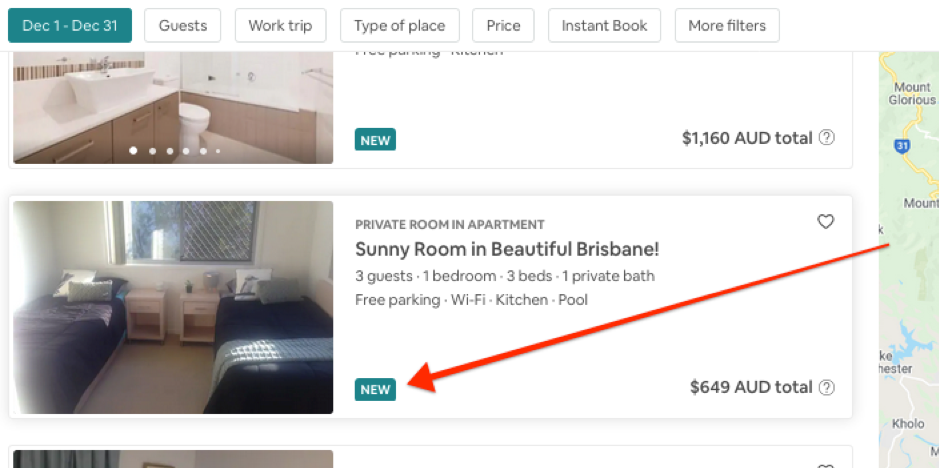
Task: Click NEW badge on the $1,160 listing
Action: [375, 140]
